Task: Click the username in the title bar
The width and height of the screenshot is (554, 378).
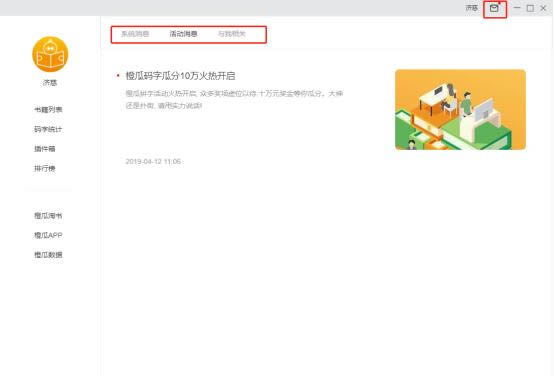Action: tap(472, 8)
